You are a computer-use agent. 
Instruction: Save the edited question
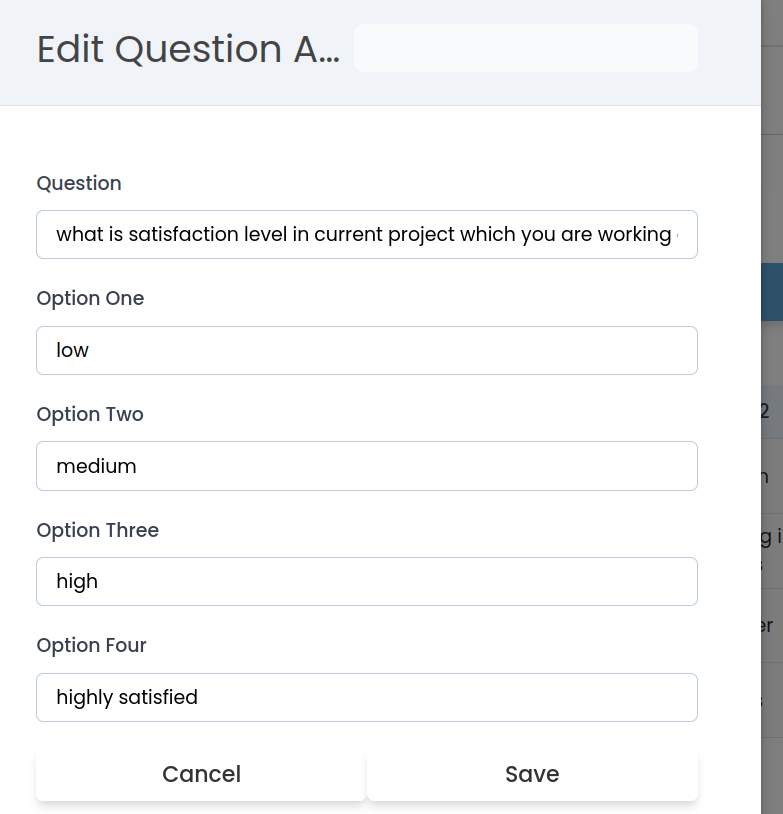[x=532, y=775]
